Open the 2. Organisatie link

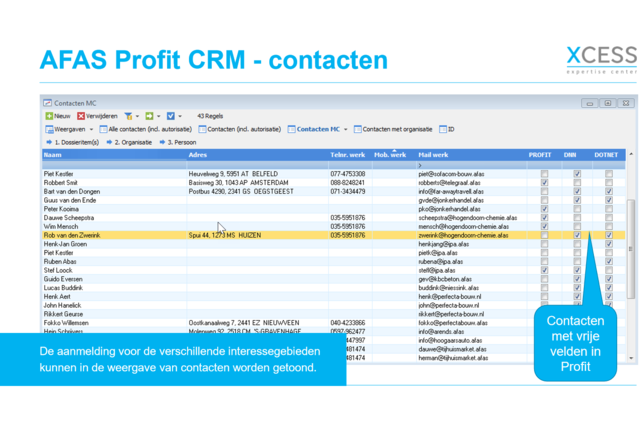(x=129, y=142)
